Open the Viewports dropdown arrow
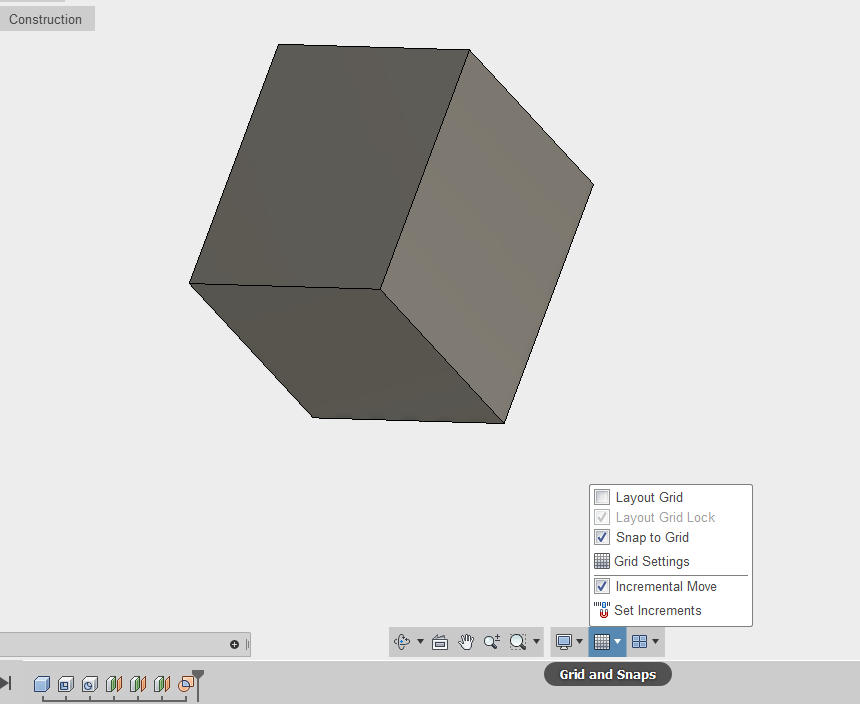This screenshot has height=704, width=860. pos(655,641)
